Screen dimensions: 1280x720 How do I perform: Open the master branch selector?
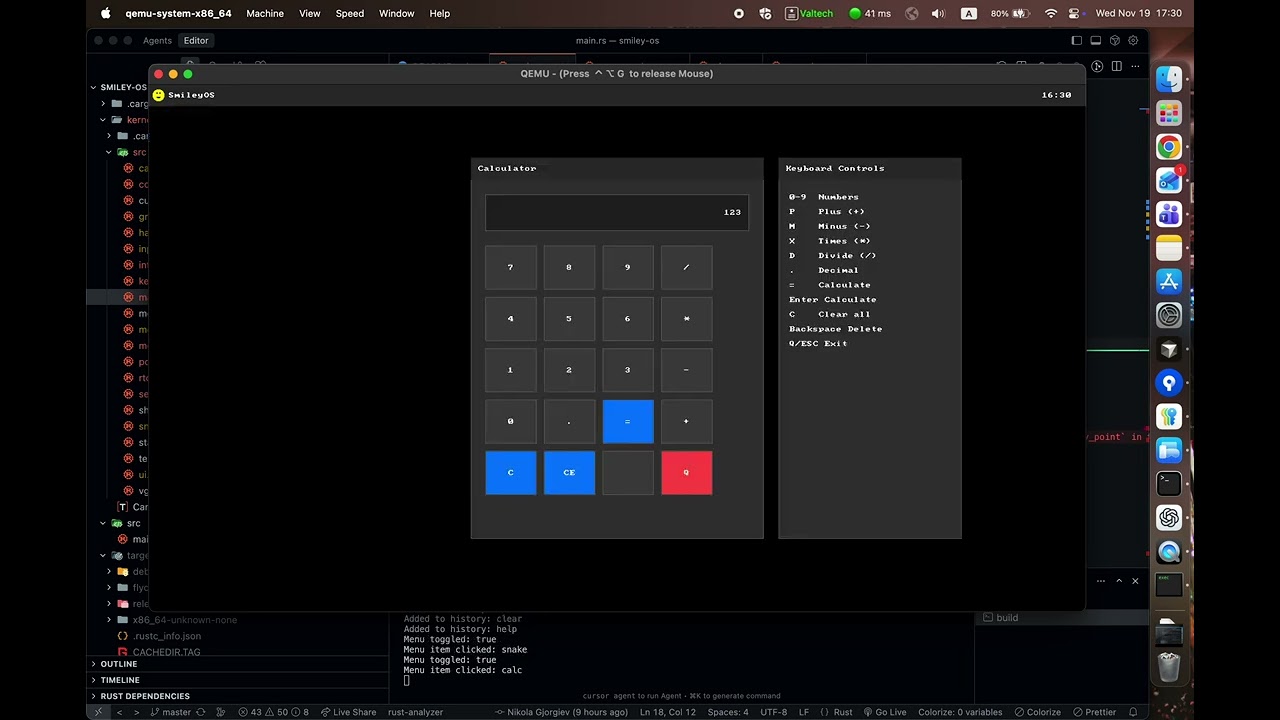point(170,712)
